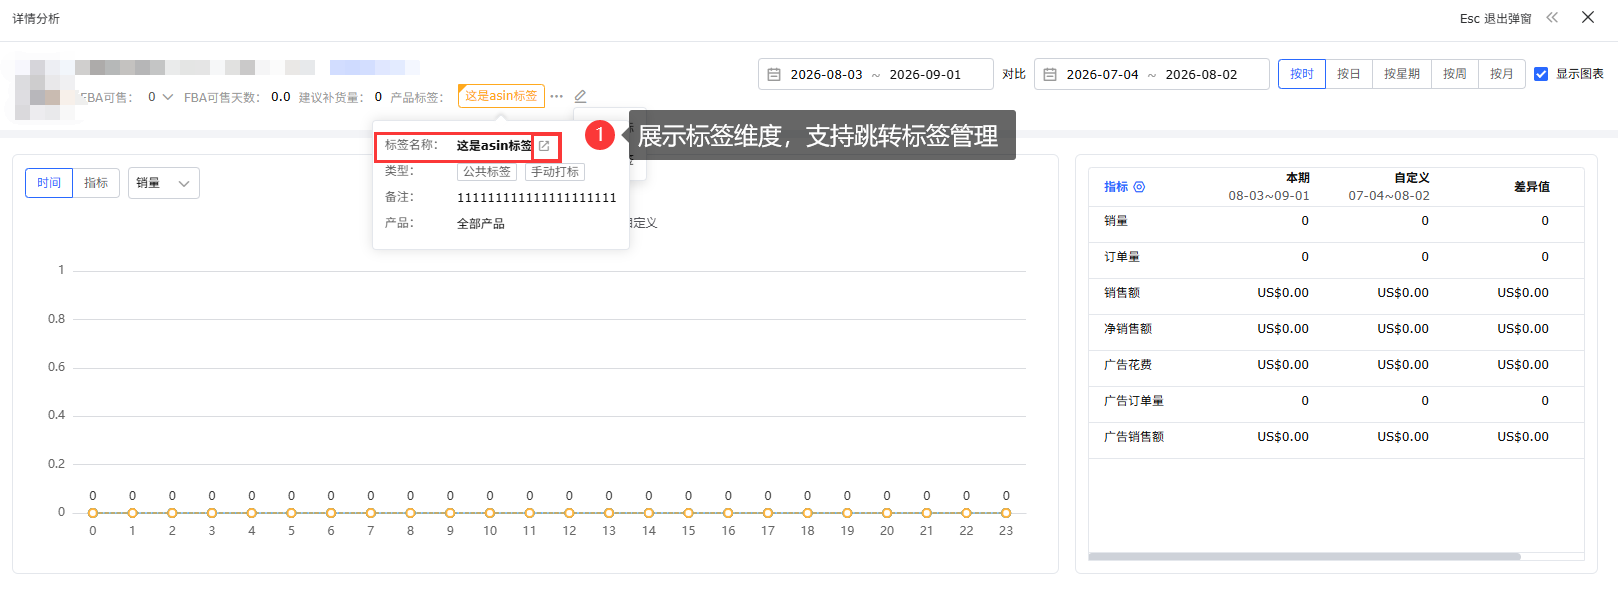1618x589 pixels.
Task: Click the horizontal scrollbar under metrics table
Action: 1304,557
